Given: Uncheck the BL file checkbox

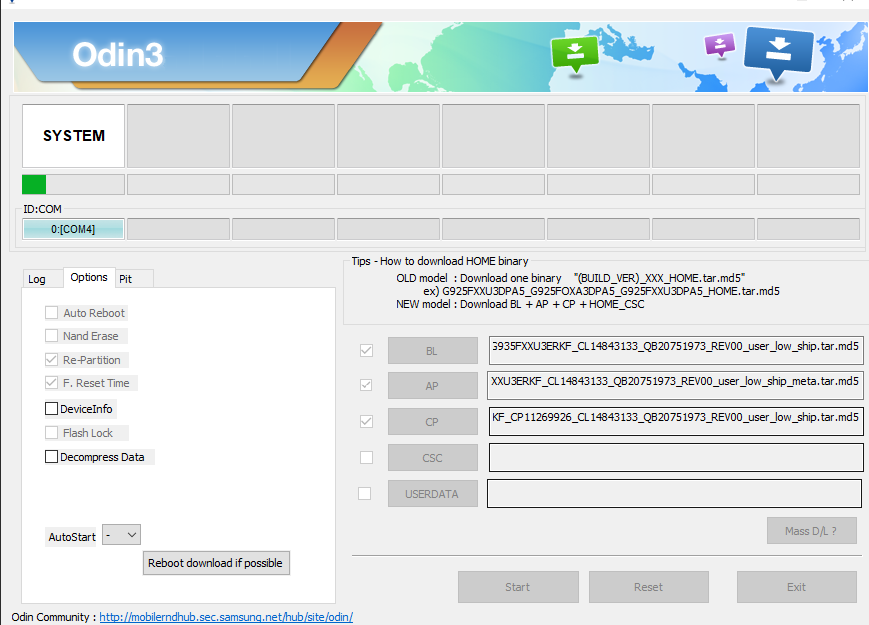Looking at the screenshot, I should click(366, 351).
